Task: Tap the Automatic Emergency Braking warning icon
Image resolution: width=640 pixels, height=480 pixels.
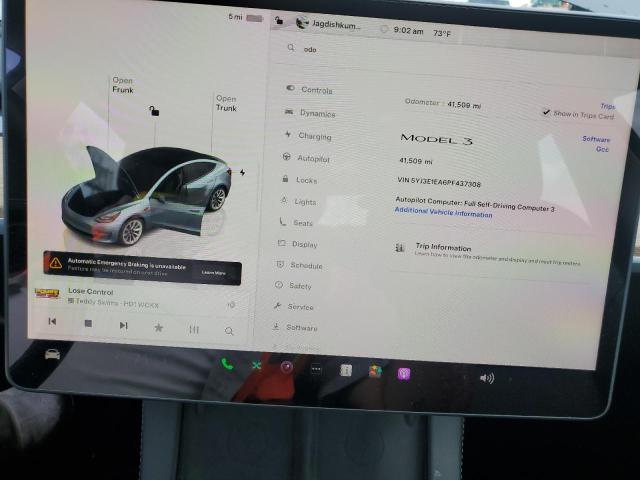Action: click(56, 263)
